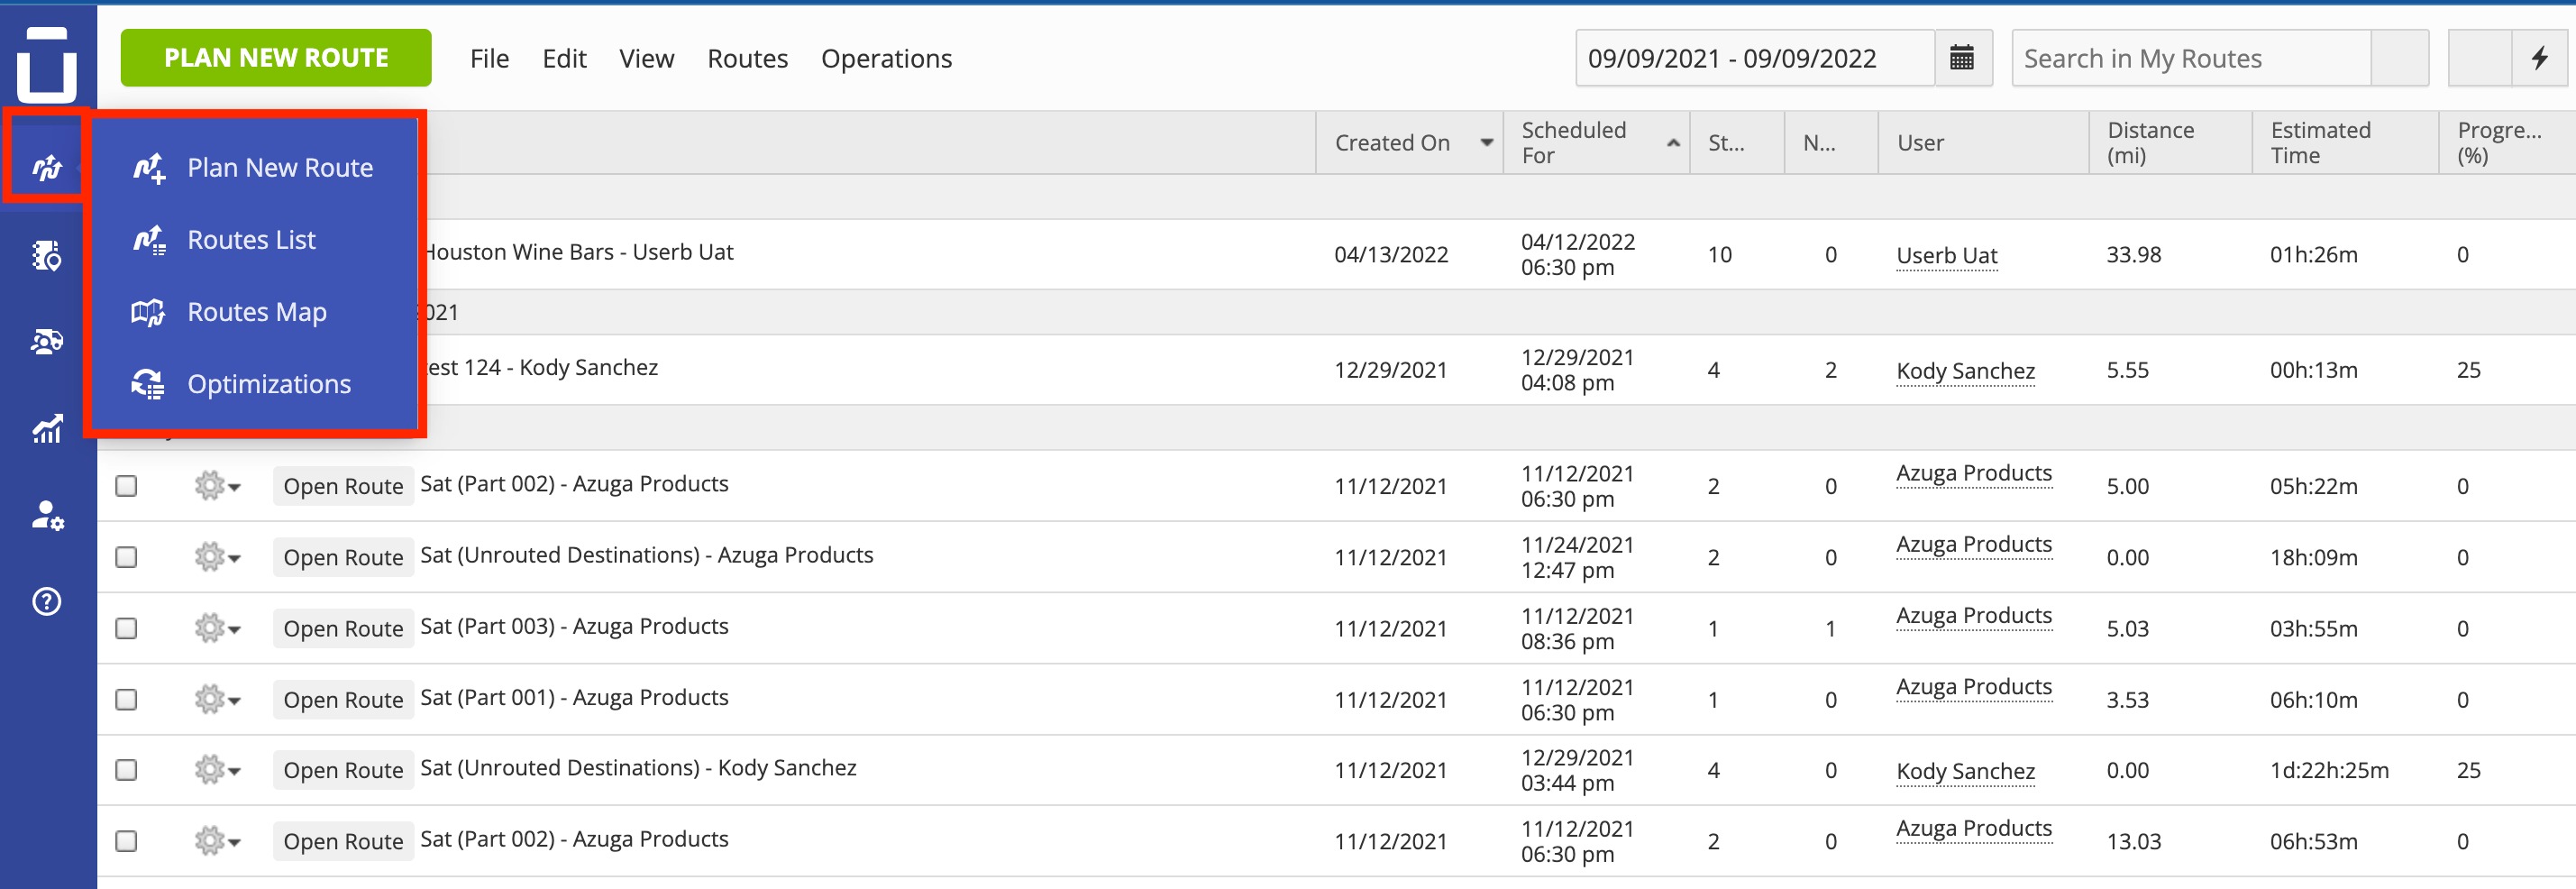Open gear menu for Sat (Unrouted Destinations) - Azuga Products
The height and width of the screenshot is (889, 2576).
(217, 557)
